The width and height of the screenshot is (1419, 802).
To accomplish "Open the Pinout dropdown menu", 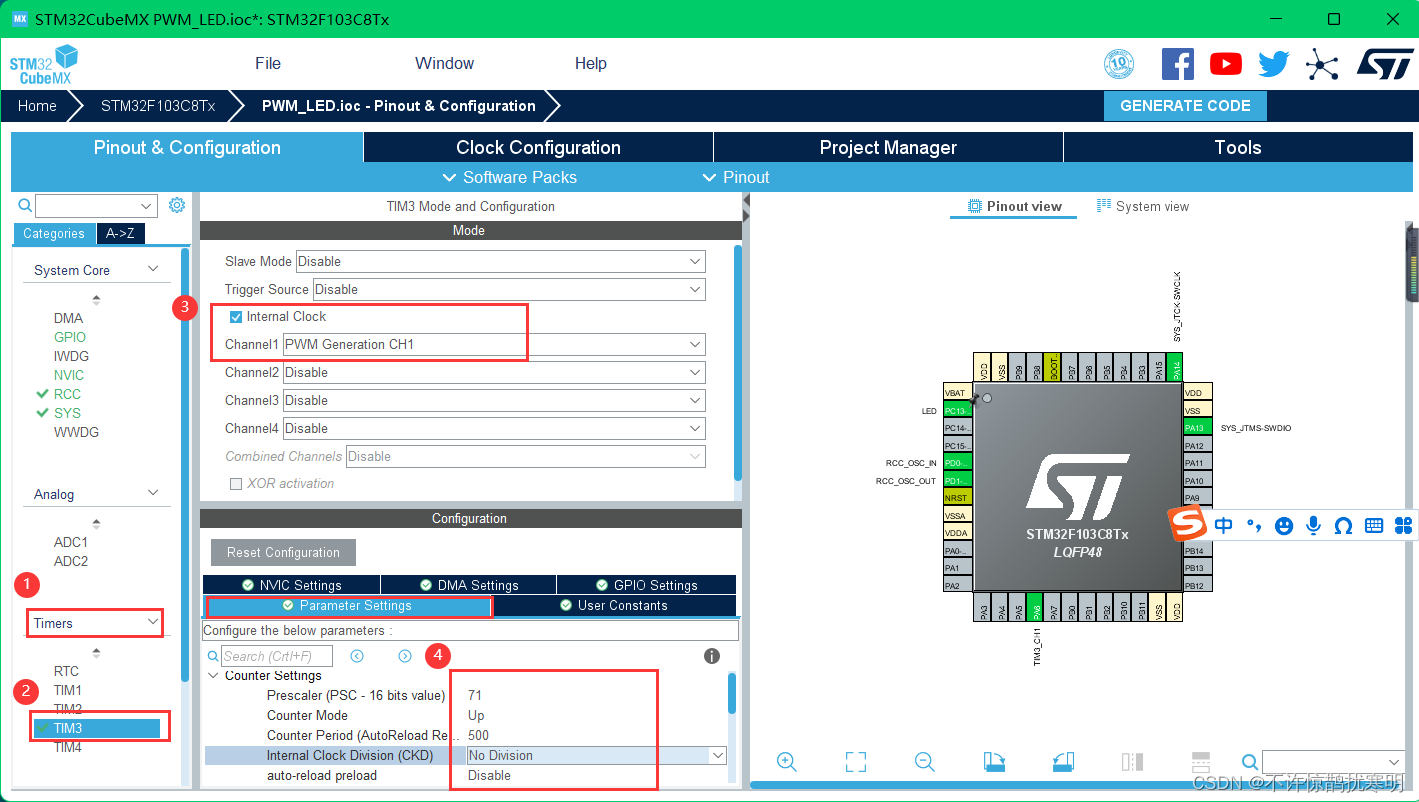I will click(736, 177).
